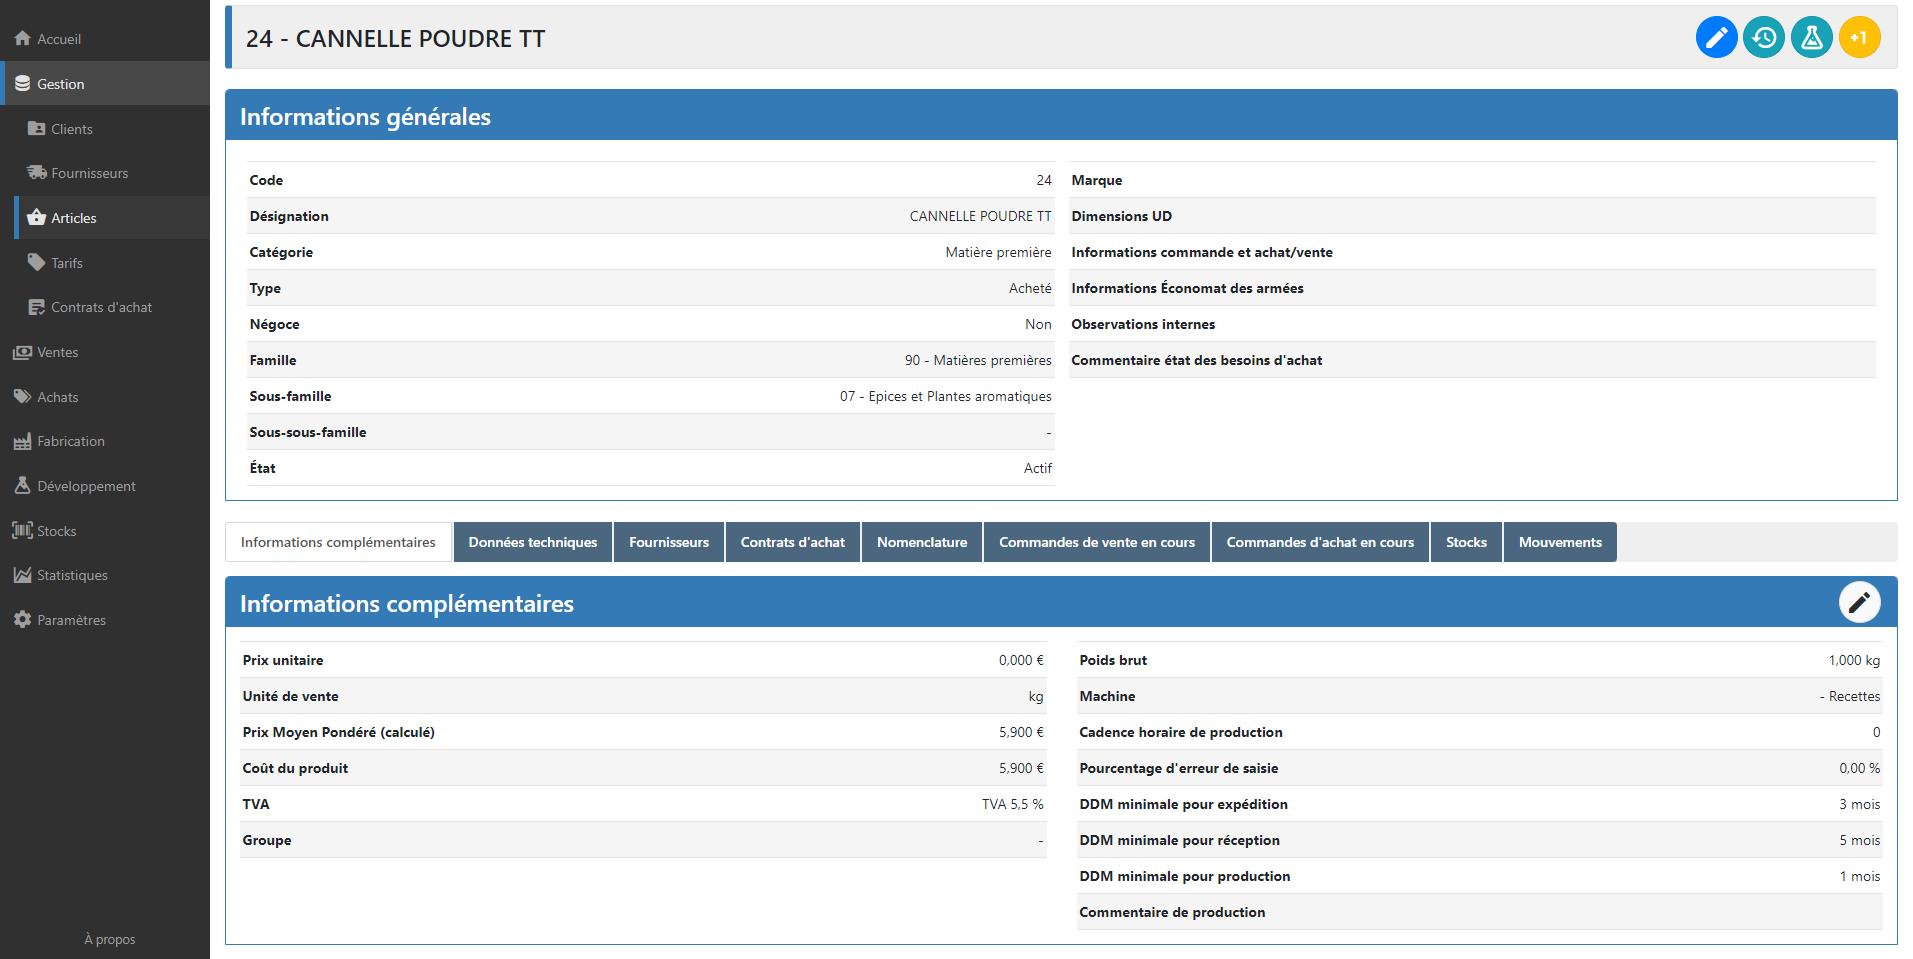
Task: Click the Articles basket icon
Action: point(36,217)
